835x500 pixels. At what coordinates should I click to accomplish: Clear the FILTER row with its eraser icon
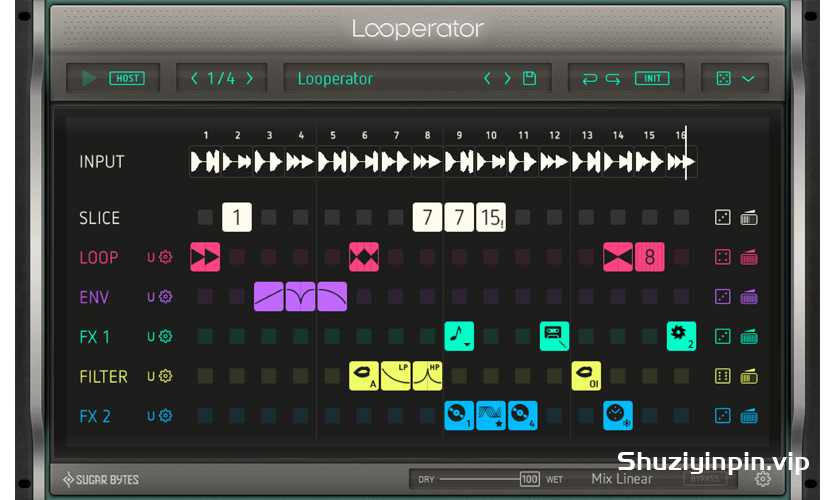[749, 376]
